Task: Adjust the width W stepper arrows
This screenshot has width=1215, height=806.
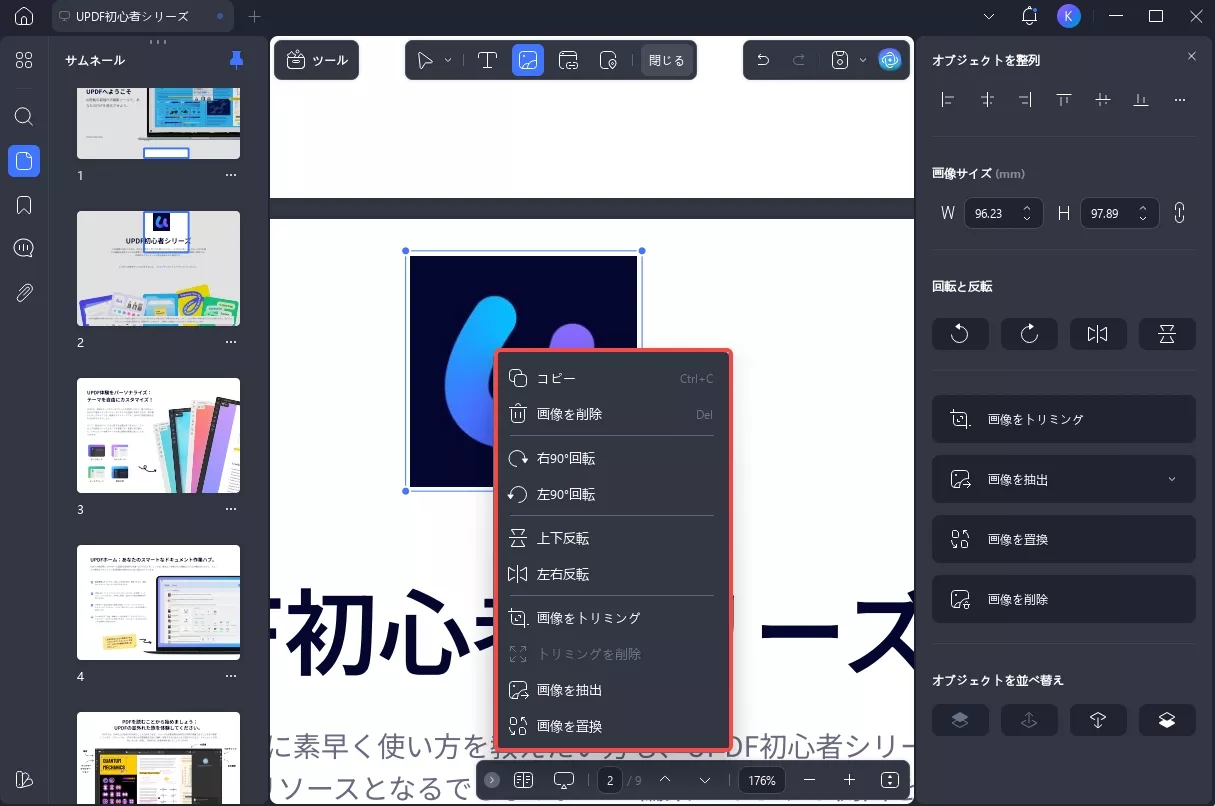Action: click(x=1026, y=213)
